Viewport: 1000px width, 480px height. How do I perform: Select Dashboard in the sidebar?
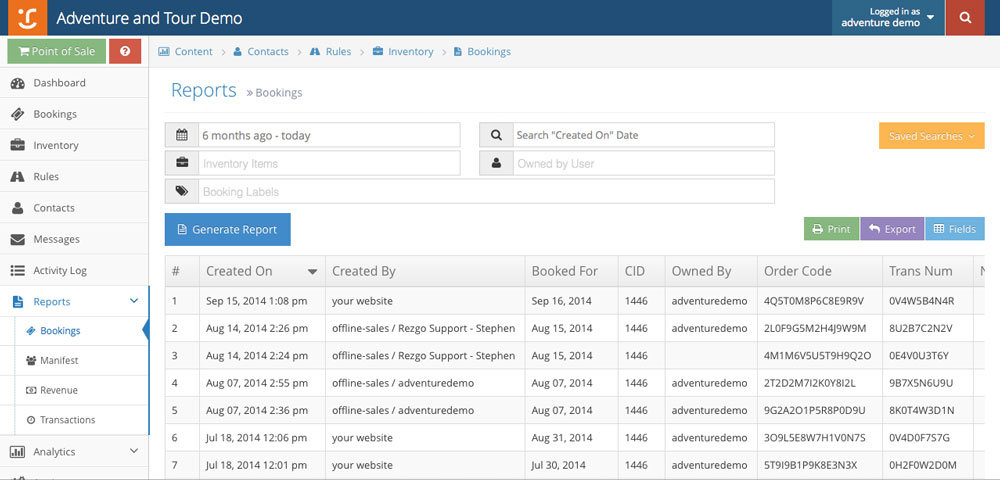point(59,83)
